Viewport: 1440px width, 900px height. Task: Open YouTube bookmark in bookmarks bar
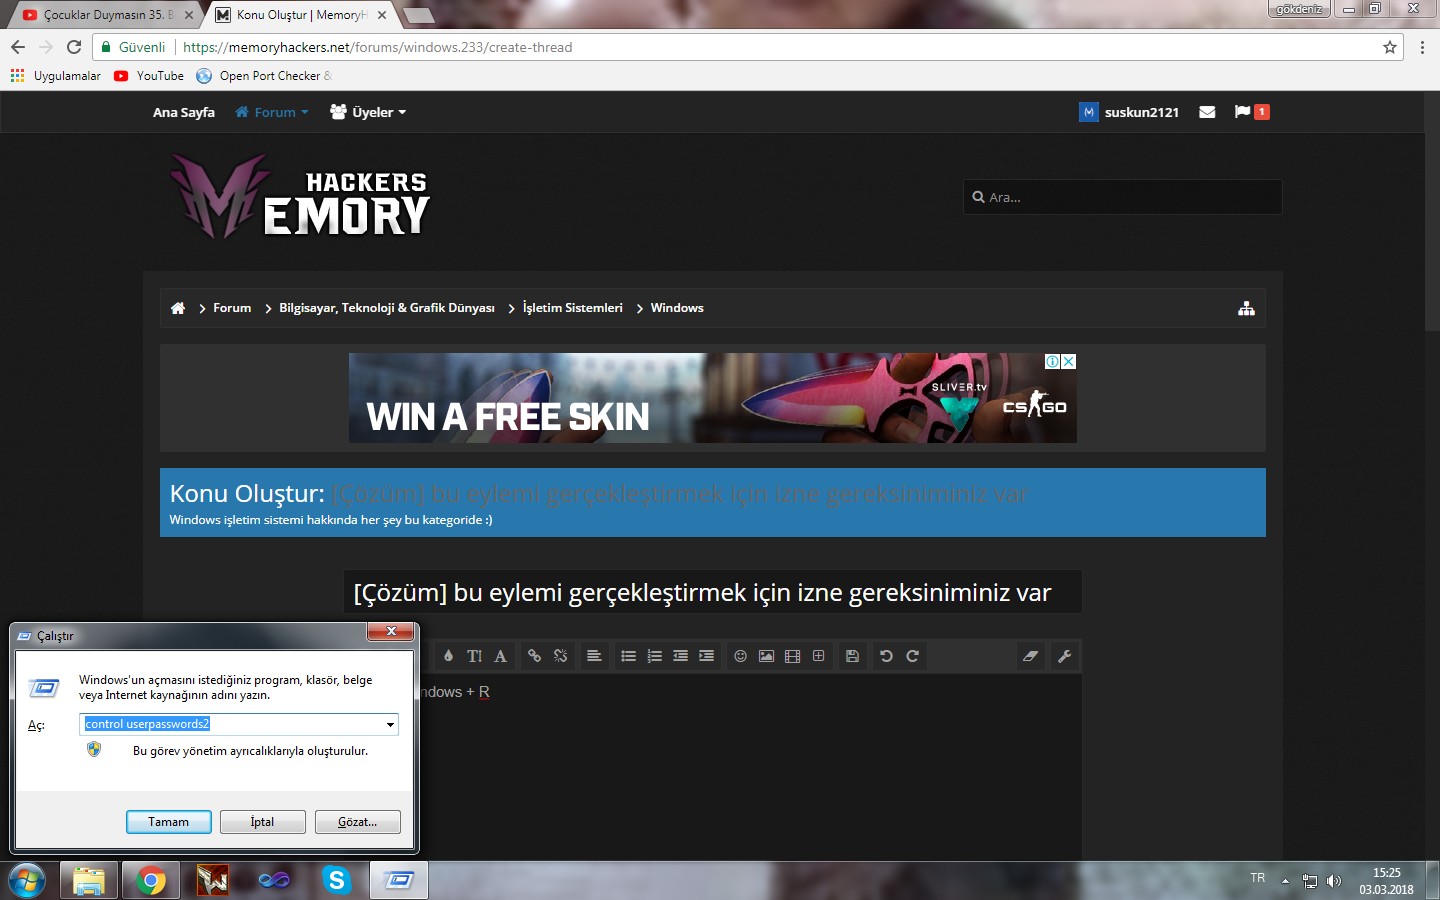(x=149, y=76)
